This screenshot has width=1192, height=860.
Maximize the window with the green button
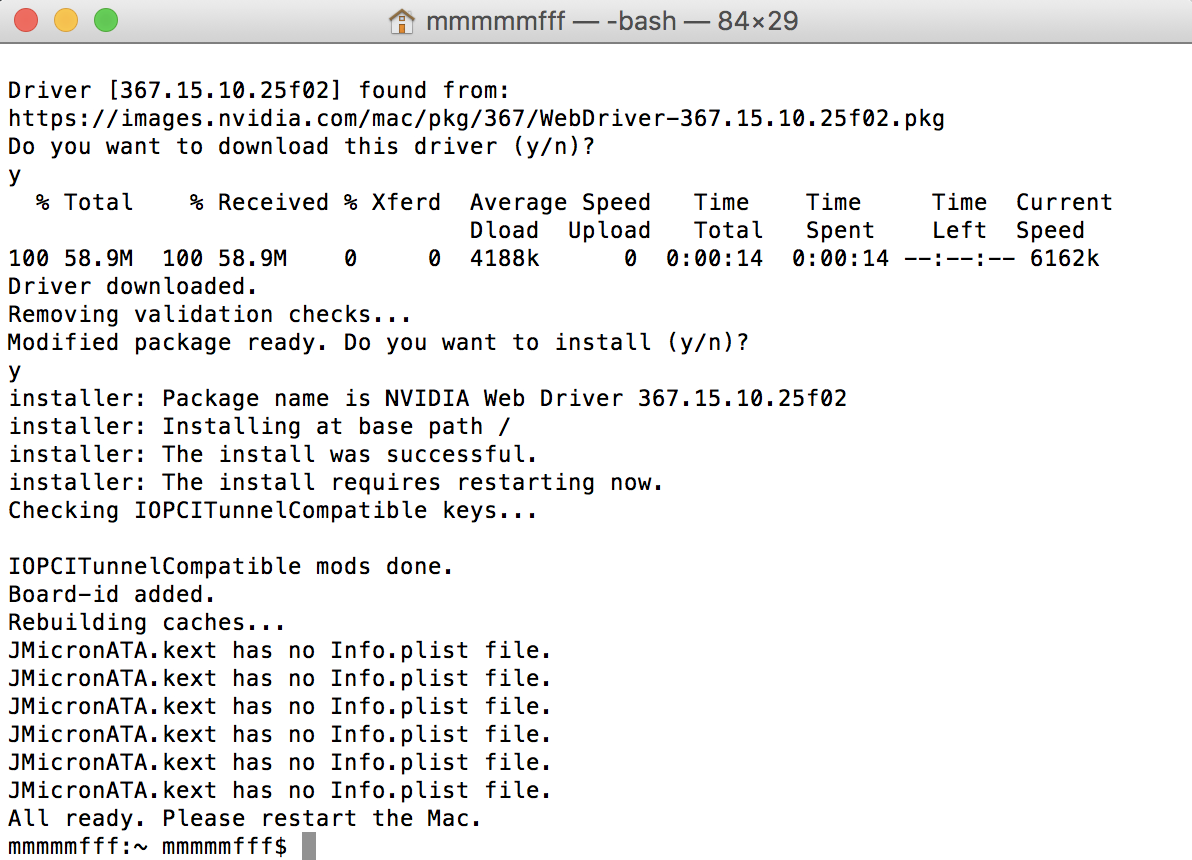104,20
